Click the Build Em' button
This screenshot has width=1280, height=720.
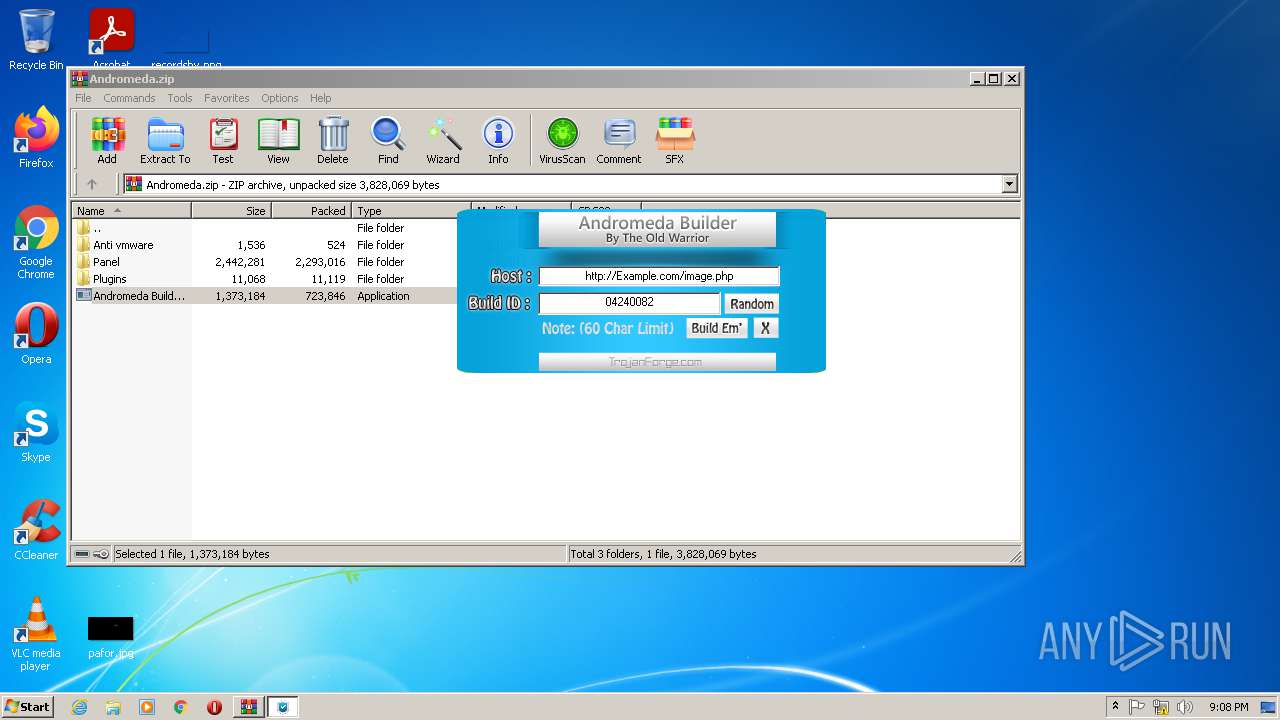[x=717, y=328]
